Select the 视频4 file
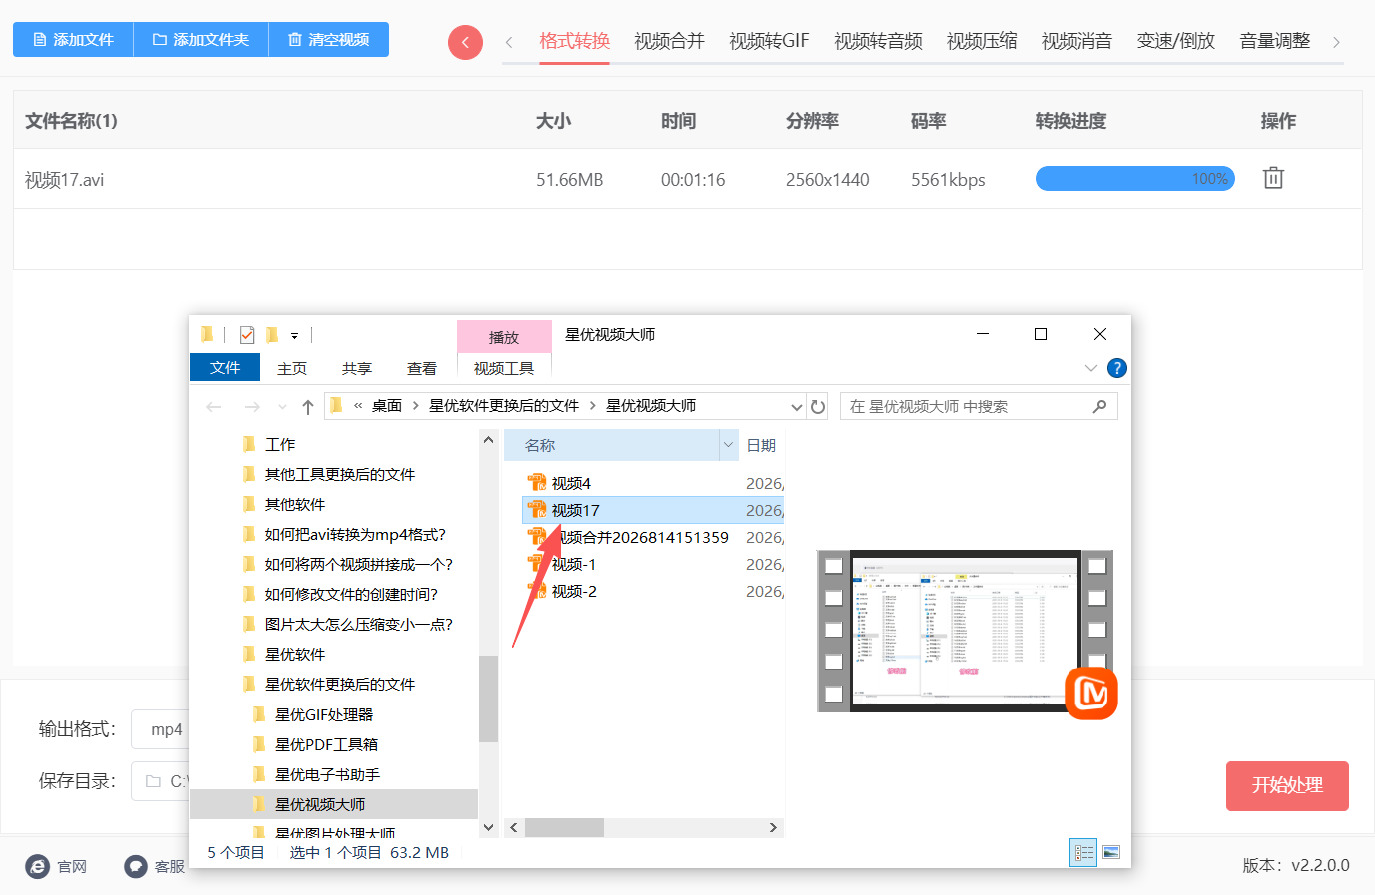 (x=571, y=483)
